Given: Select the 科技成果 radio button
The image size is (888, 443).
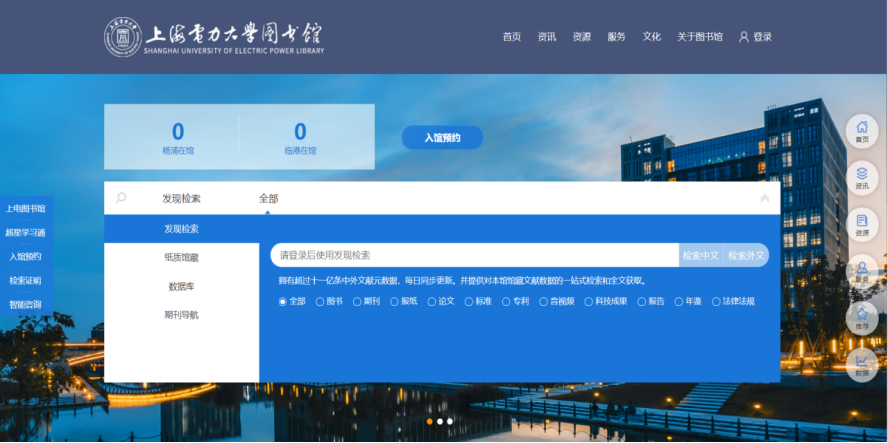Looking at the screenshot, I should (x=588, y=302).
